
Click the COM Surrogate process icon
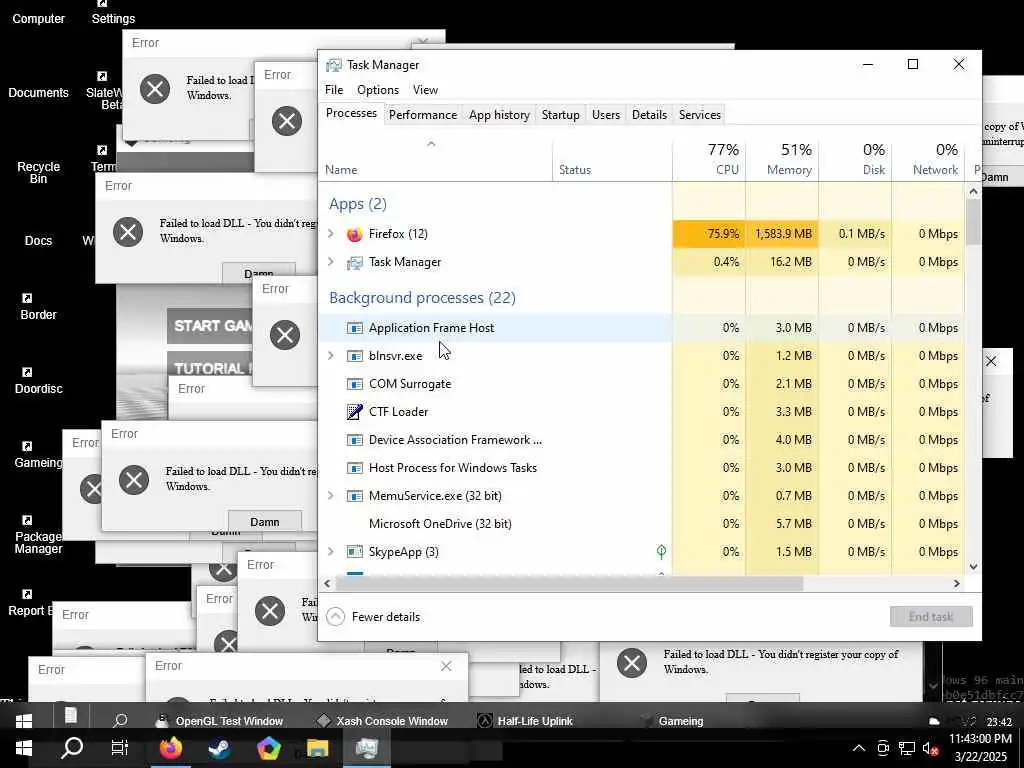(x=355, y=384)
